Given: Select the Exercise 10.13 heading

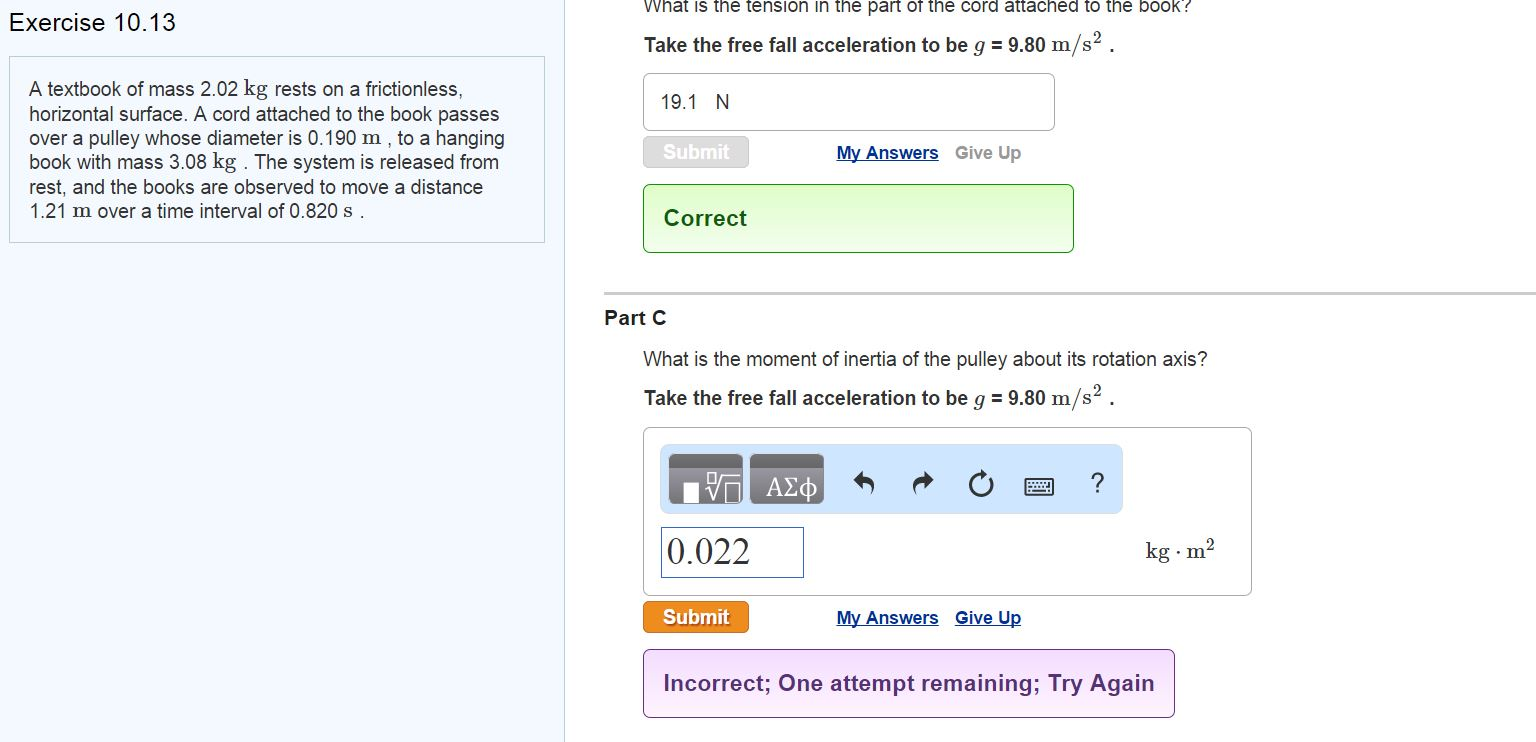Looking at the screenshot, I should pyautogui.click(x=92, y=22).
